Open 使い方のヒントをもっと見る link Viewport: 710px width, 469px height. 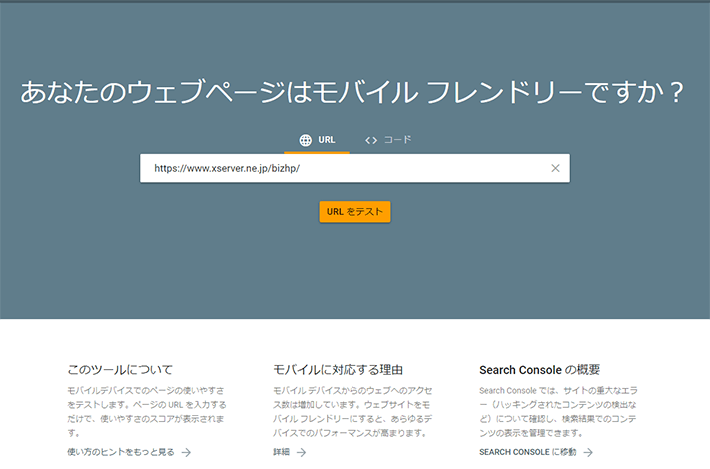[x=121, y=452]
